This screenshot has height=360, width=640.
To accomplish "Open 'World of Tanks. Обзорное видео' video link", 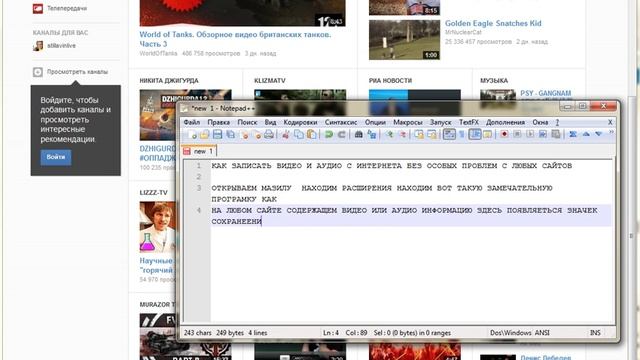I will coord(235,39).
